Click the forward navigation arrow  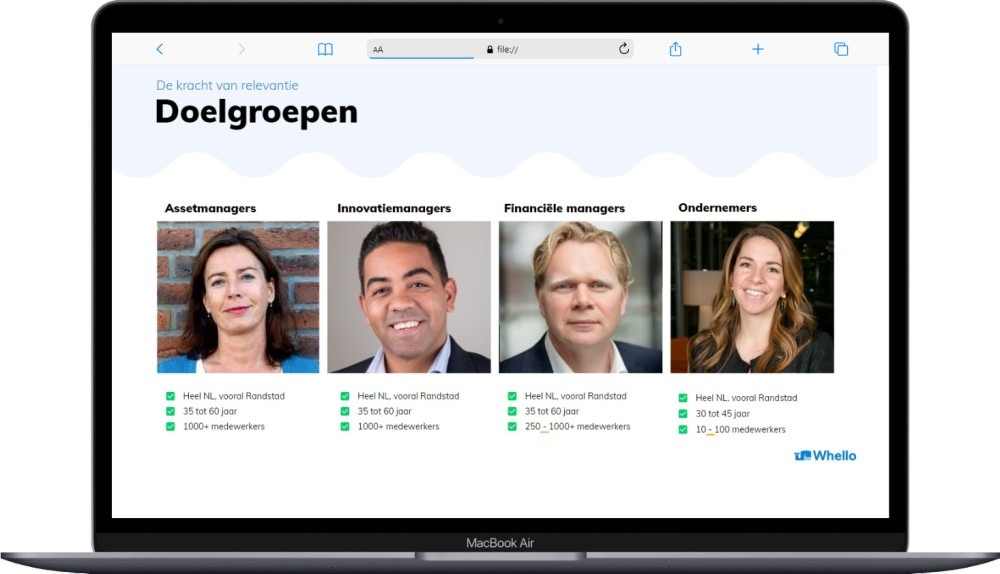pyautogui.click(x=241, y=49)
